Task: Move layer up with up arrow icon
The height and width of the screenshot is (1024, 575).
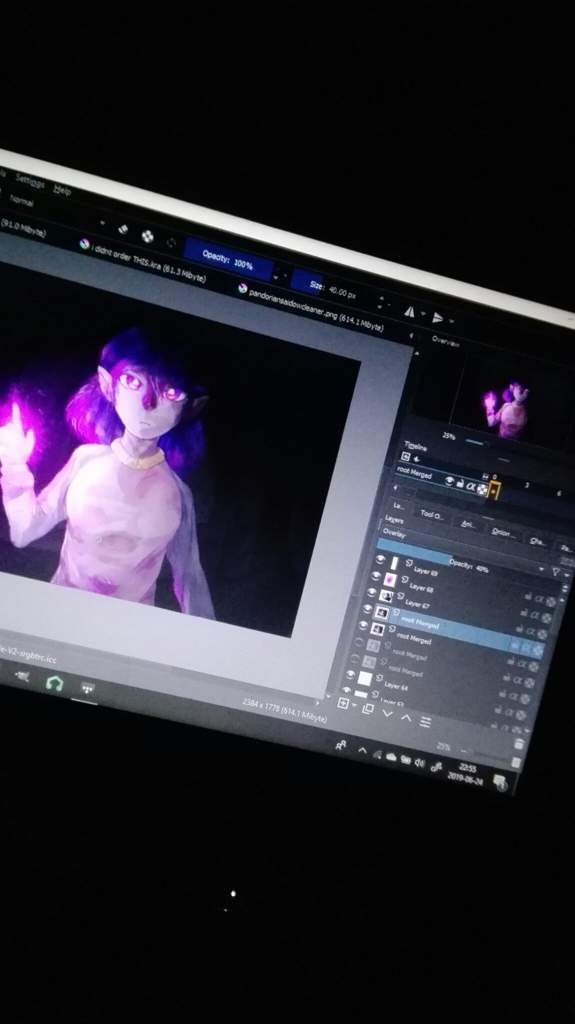Action: [x=406, y=718]
